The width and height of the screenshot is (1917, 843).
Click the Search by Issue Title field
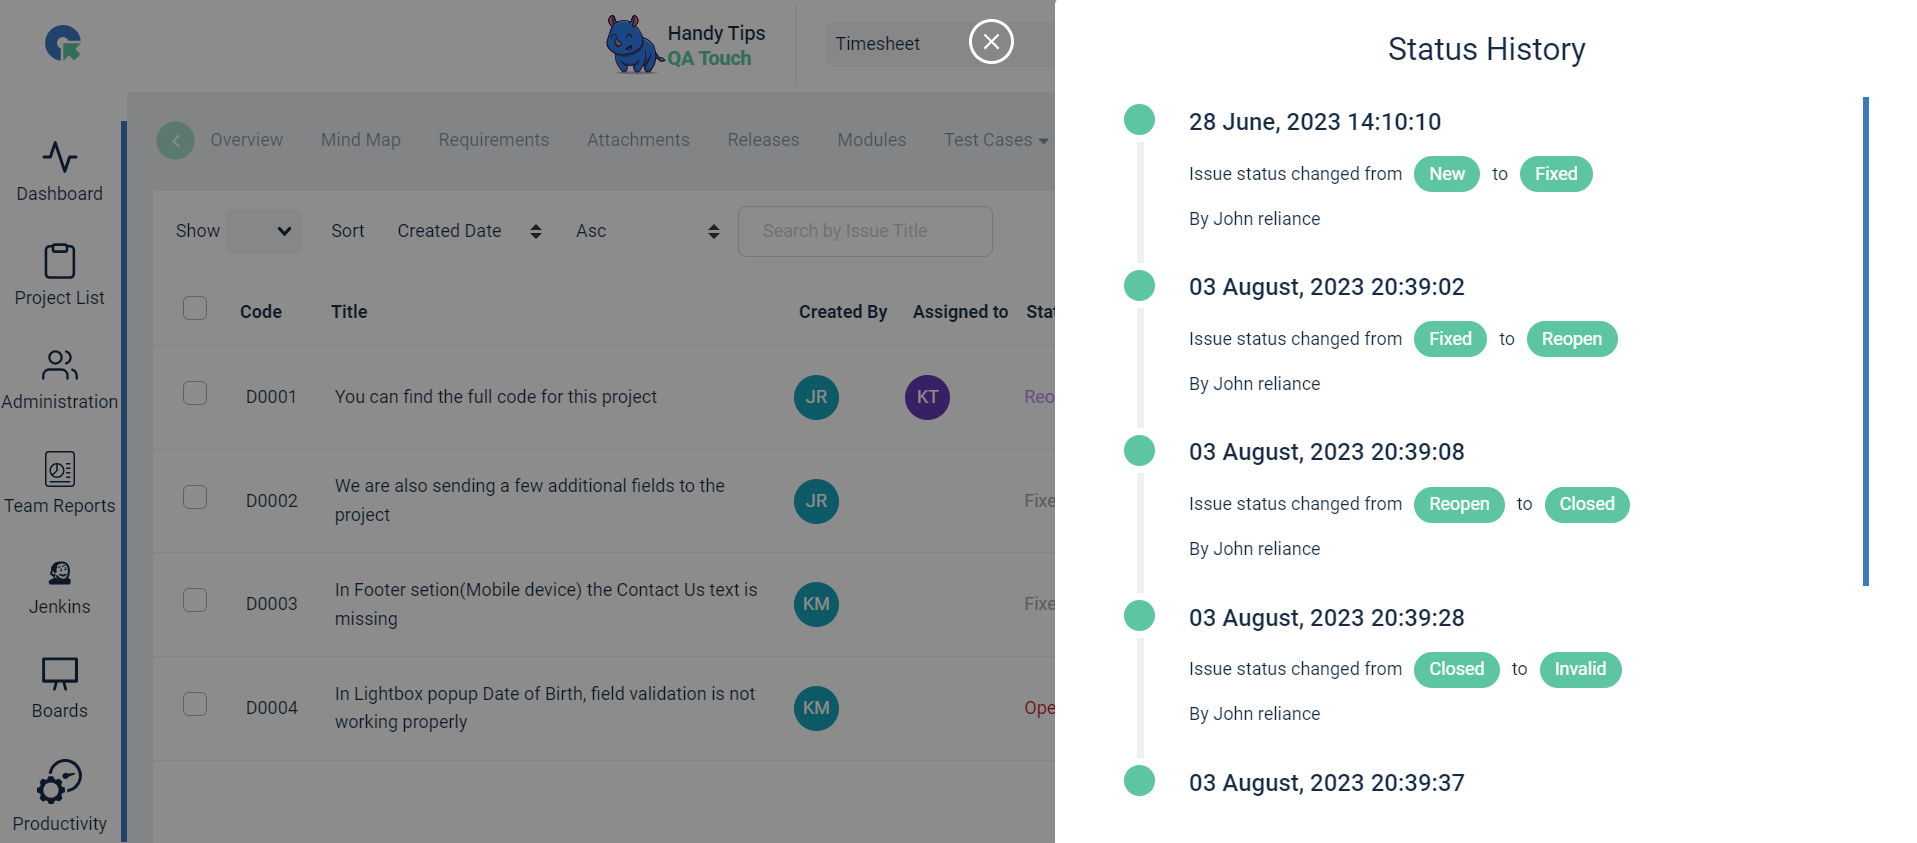pos(865,231)
